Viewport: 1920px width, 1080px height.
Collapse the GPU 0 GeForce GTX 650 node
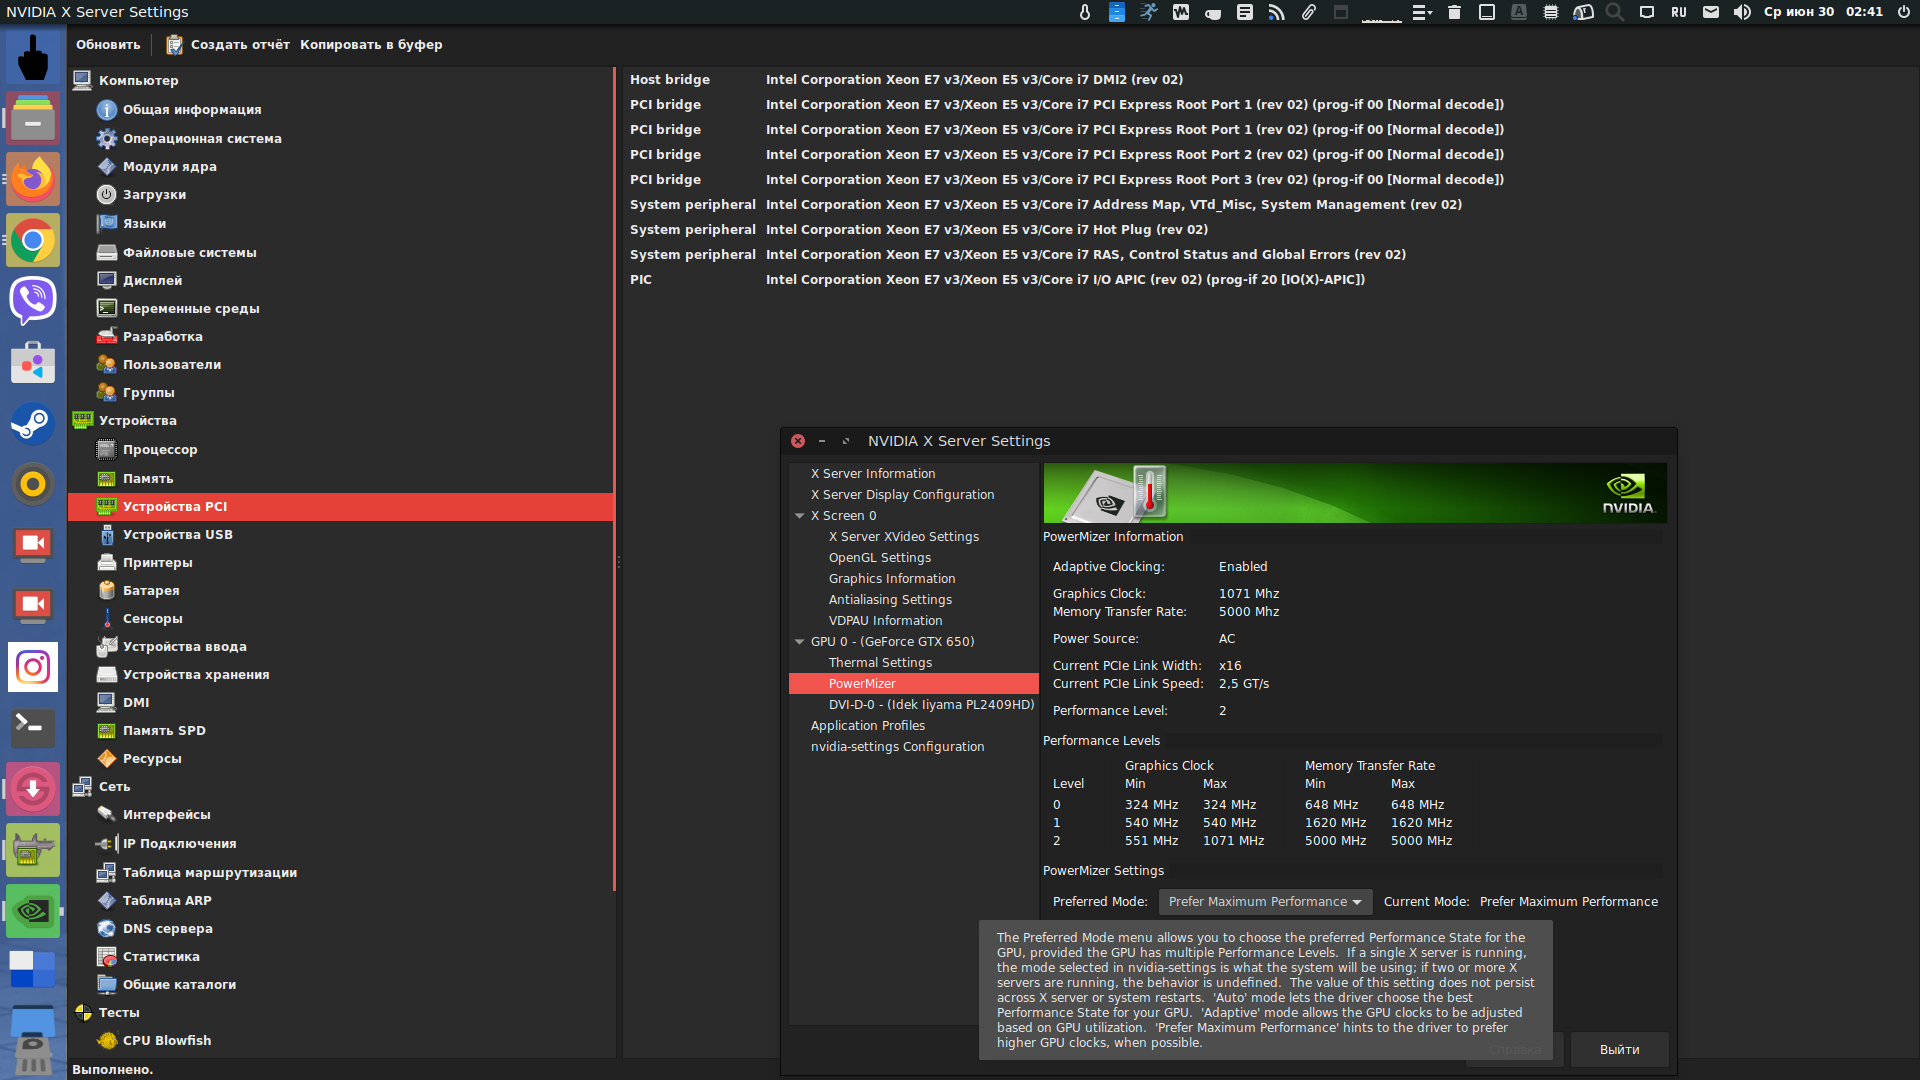tap(800, 642)
